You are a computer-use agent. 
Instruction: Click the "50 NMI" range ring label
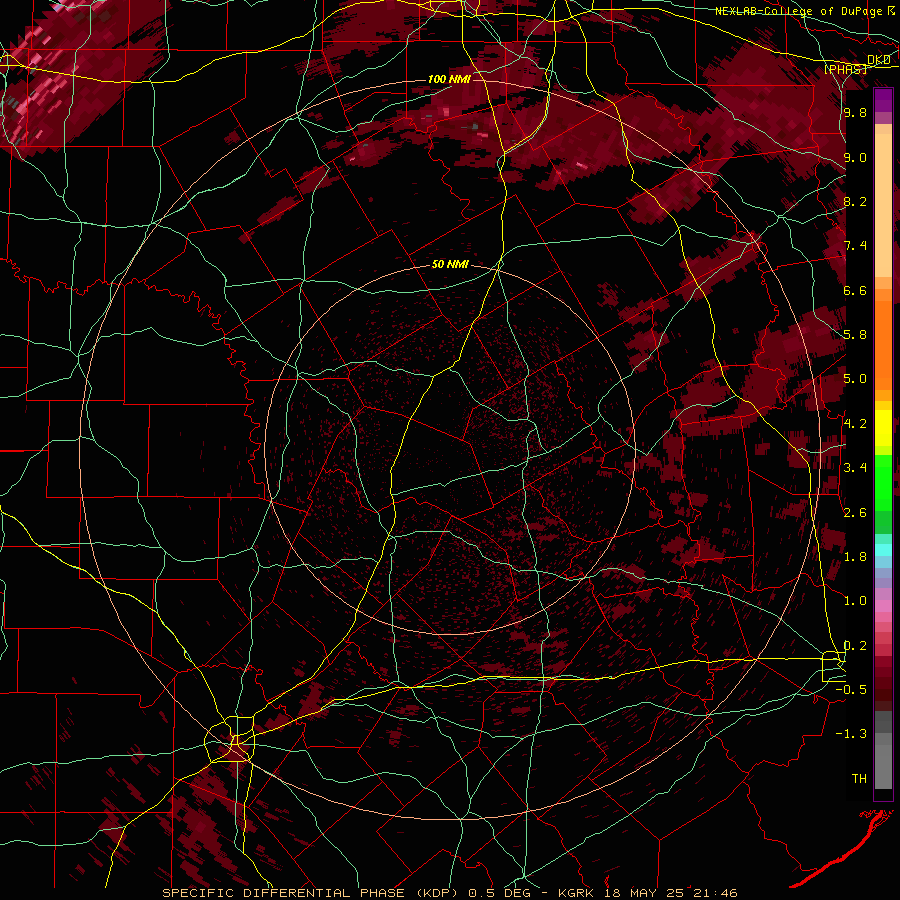pos(450,265)
